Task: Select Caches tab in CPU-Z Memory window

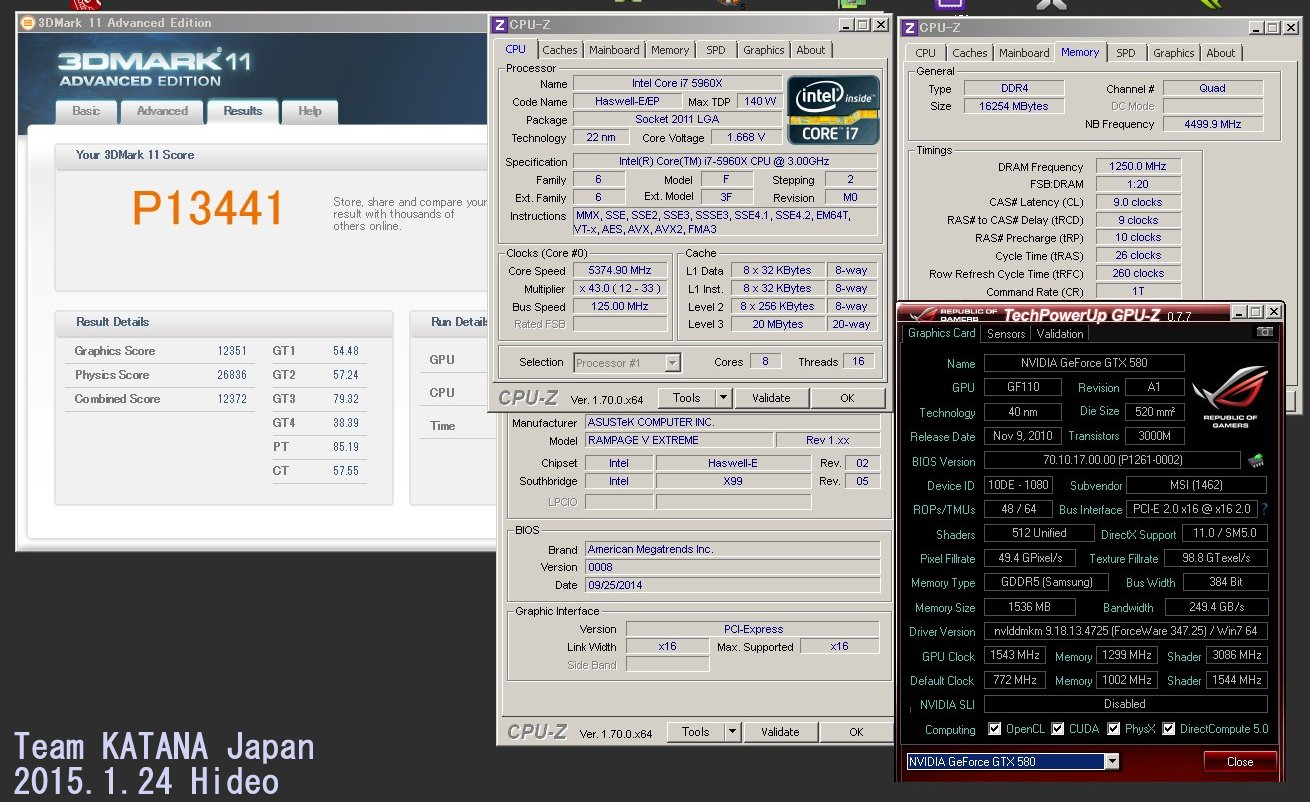Action: pyautogui.click(x=970, y=53)
